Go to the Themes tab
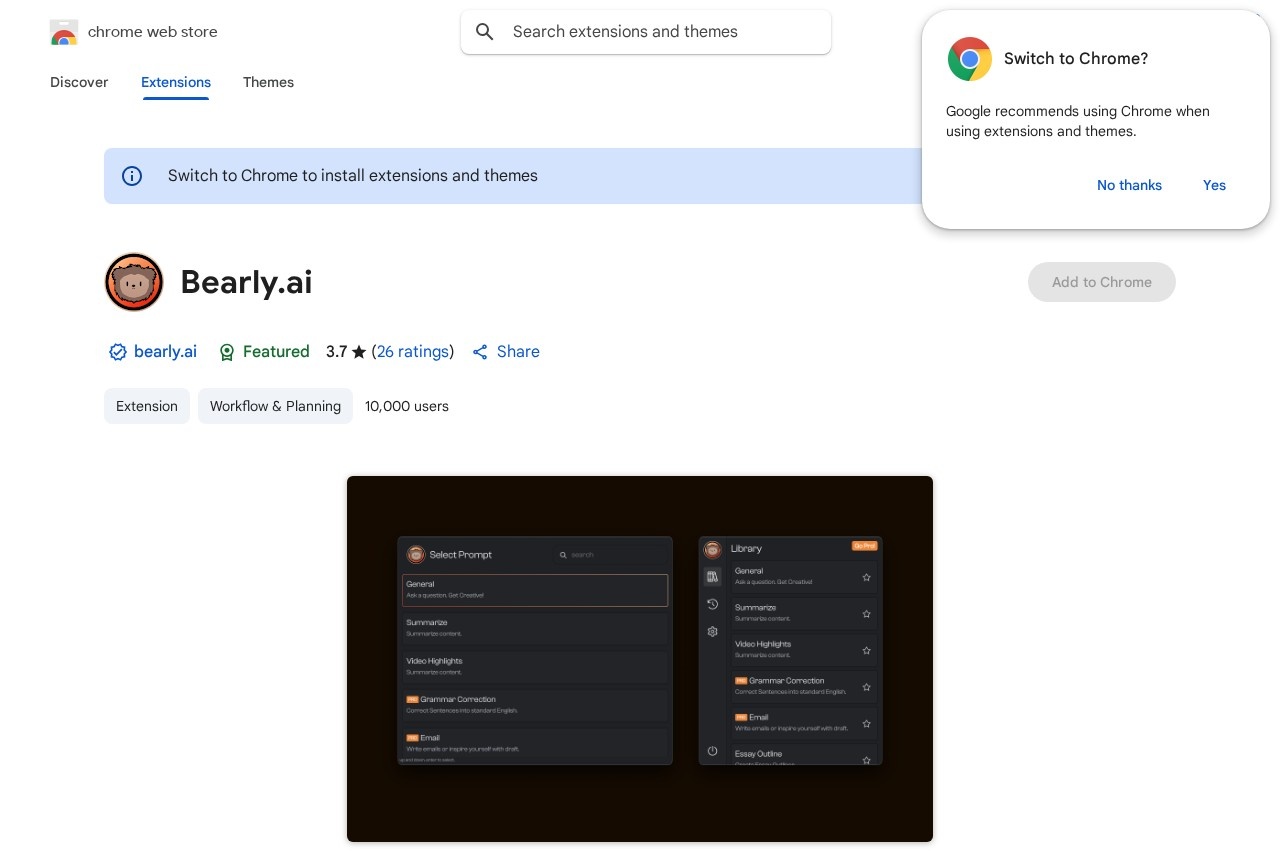The width and height of the screenshot is (1280, 853). 268,82
